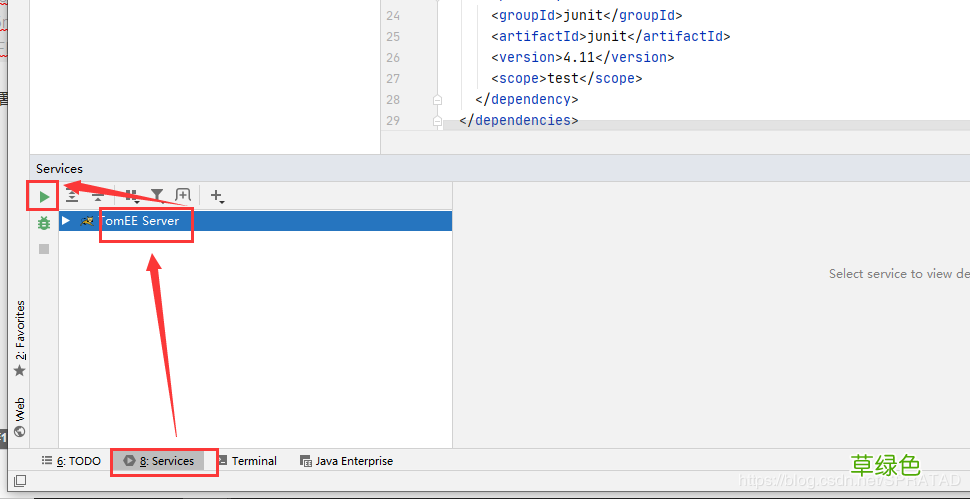The width and height of the screenshot is (970, 499).
Task: Click the gray Stop square icon
Action: point(43,249)
